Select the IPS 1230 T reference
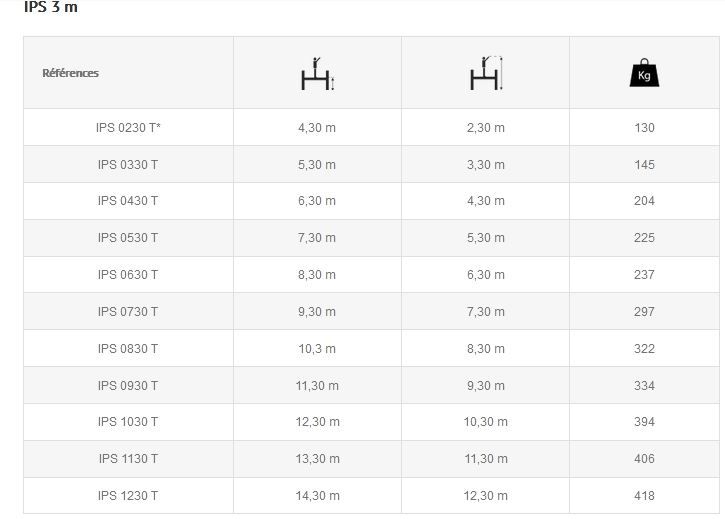Viewport: 725px width, 519px height. click(x=128, y=496)
